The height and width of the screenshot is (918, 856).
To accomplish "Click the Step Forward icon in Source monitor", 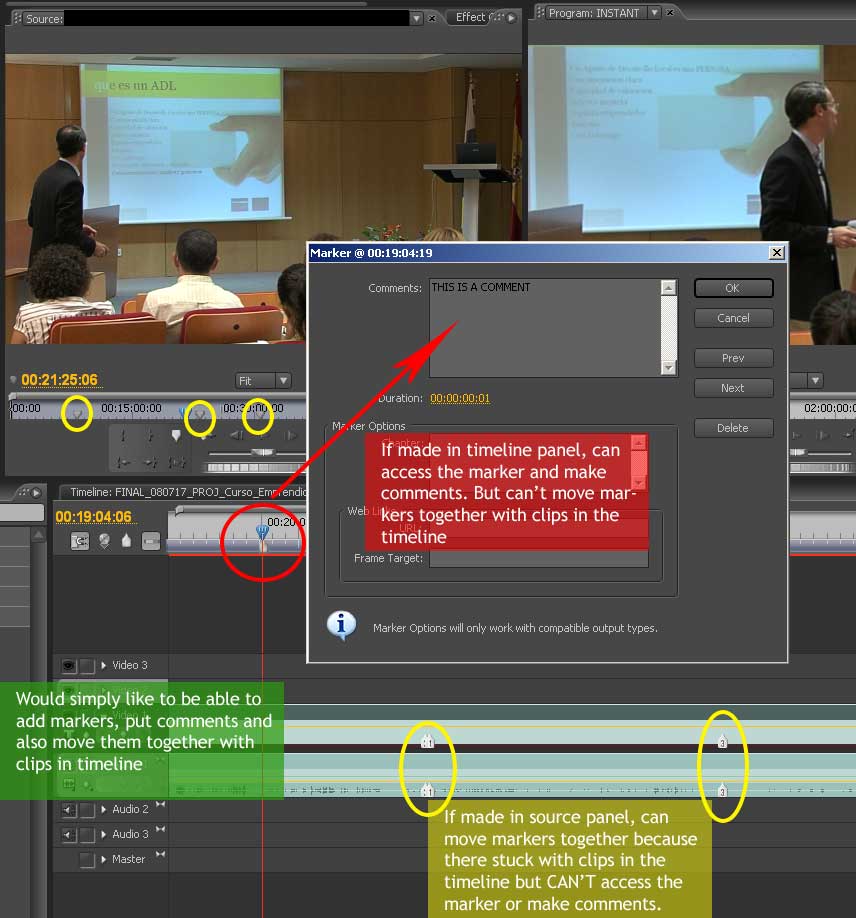I will [290, 436].
